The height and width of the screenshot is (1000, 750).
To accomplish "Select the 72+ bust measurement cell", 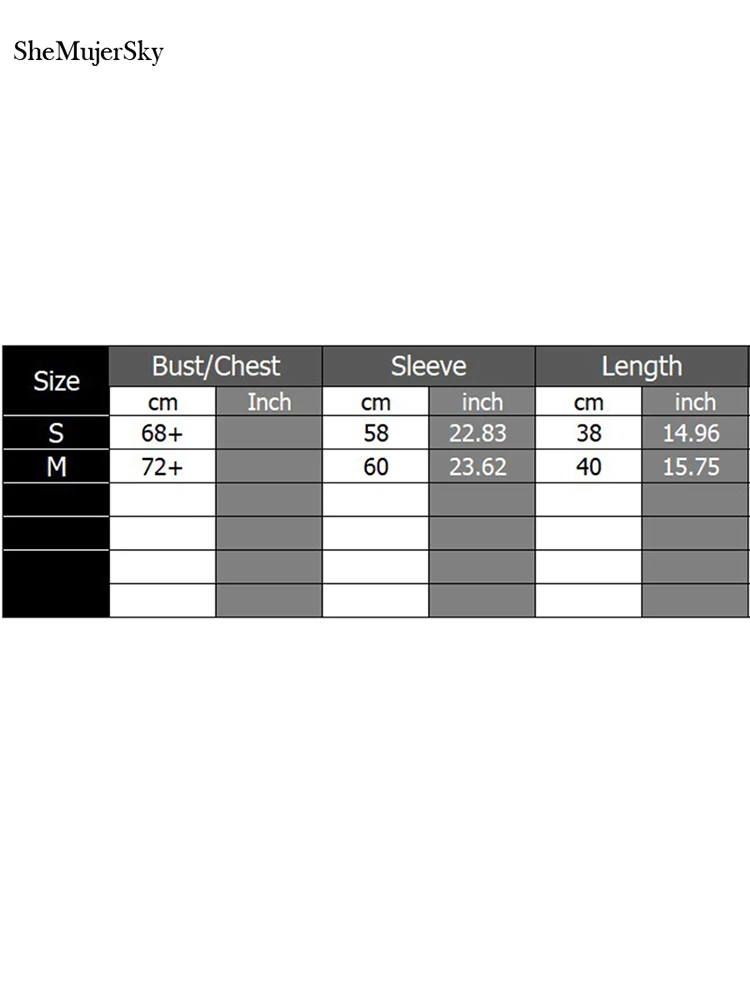I will 162,466.
